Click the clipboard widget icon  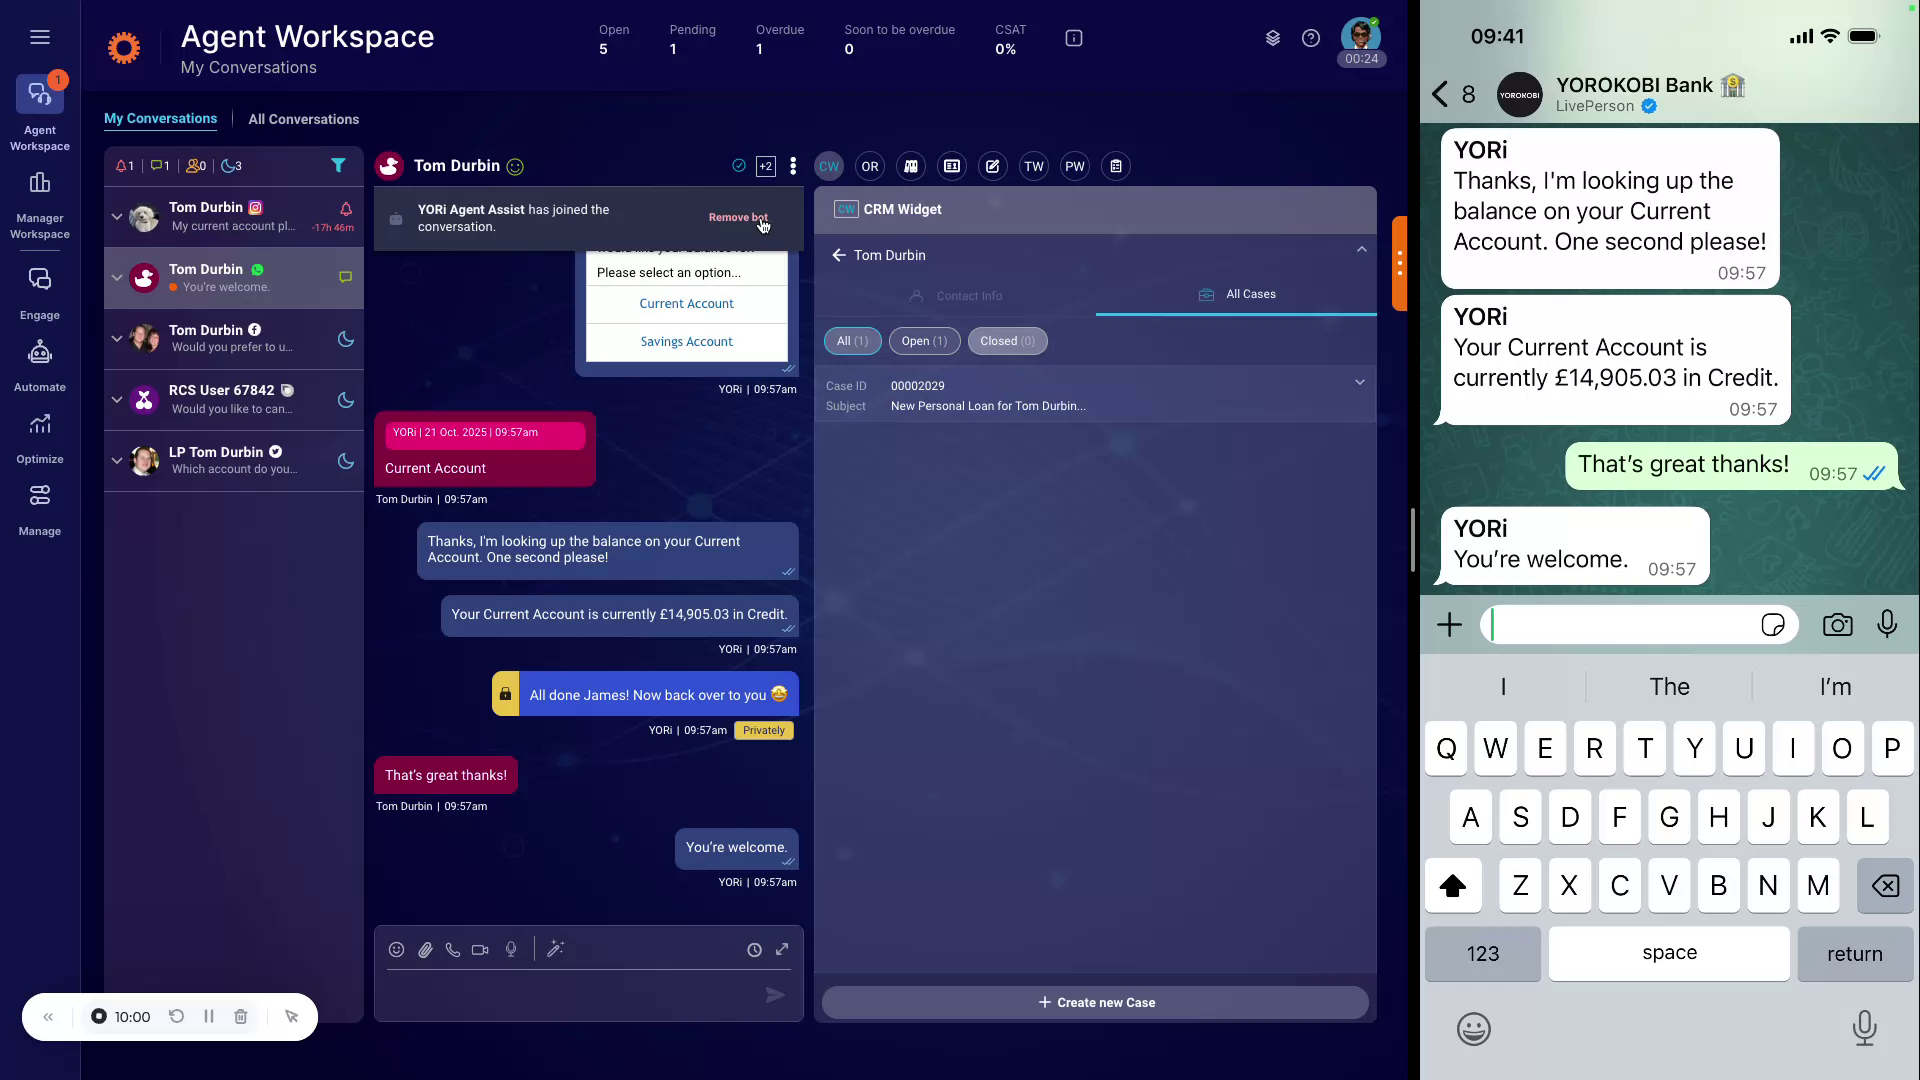[1116, 166]
